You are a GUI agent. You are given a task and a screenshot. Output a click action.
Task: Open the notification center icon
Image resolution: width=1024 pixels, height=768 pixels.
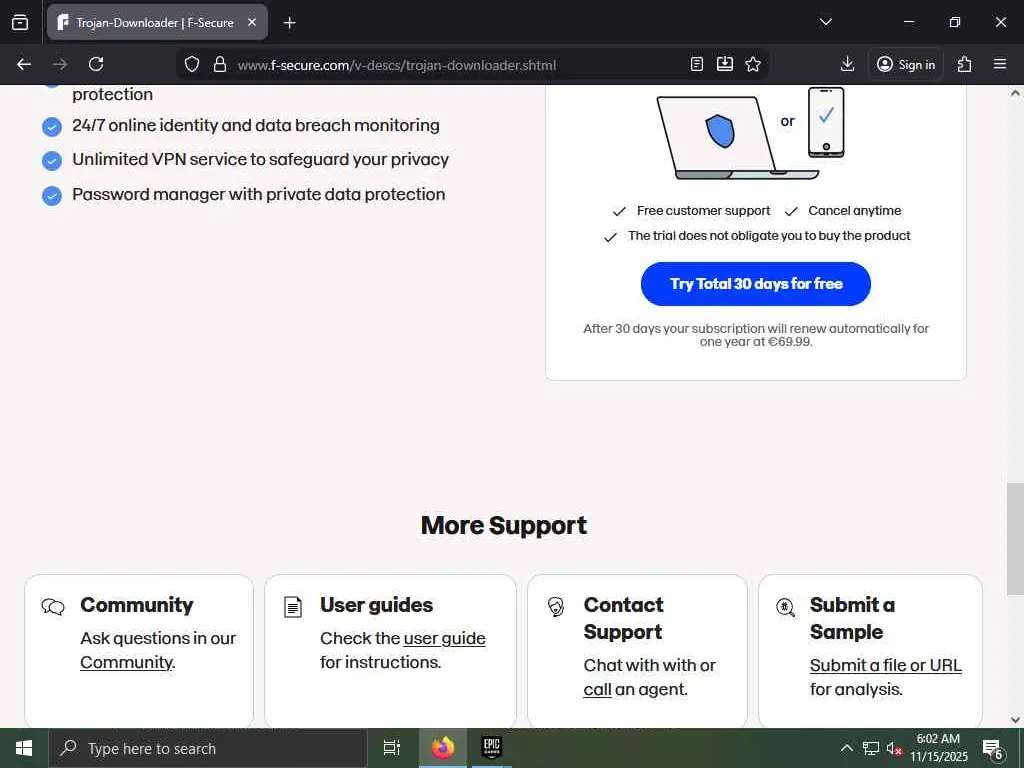pyautogui.click(x=993, y=748)
